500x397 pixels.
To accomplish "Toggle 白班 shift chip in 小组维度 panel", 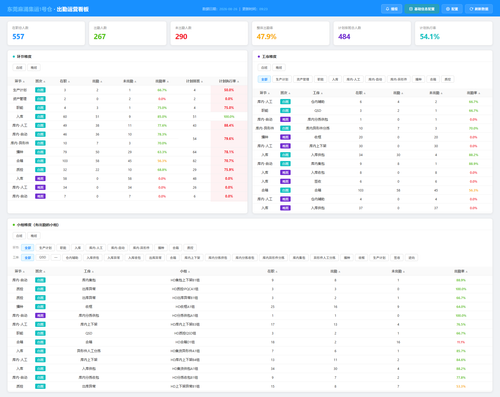I will pyautogui.click(x=19, y=236).
